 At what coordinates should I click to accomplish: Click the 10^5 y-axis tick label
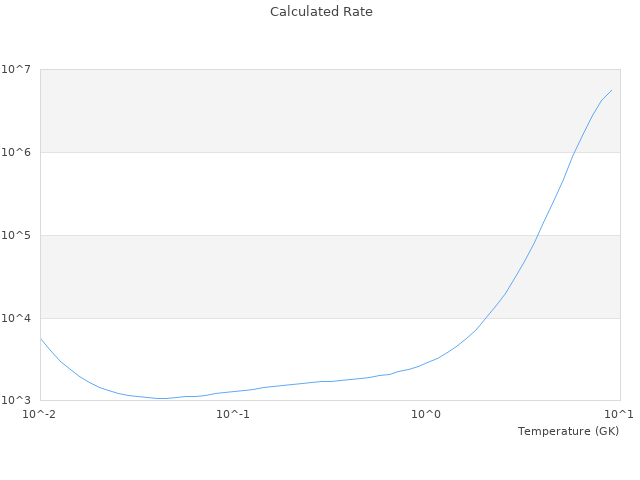[x=18, y=235]
